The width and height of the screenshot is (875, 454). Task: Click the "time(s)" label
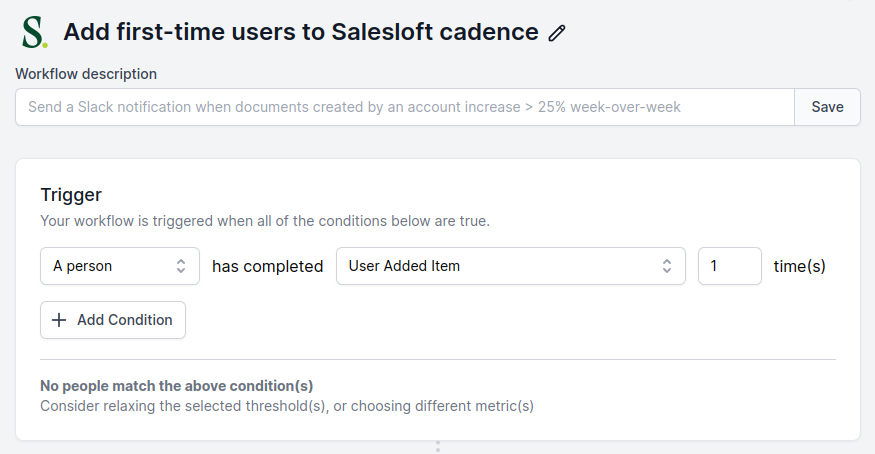800,267
